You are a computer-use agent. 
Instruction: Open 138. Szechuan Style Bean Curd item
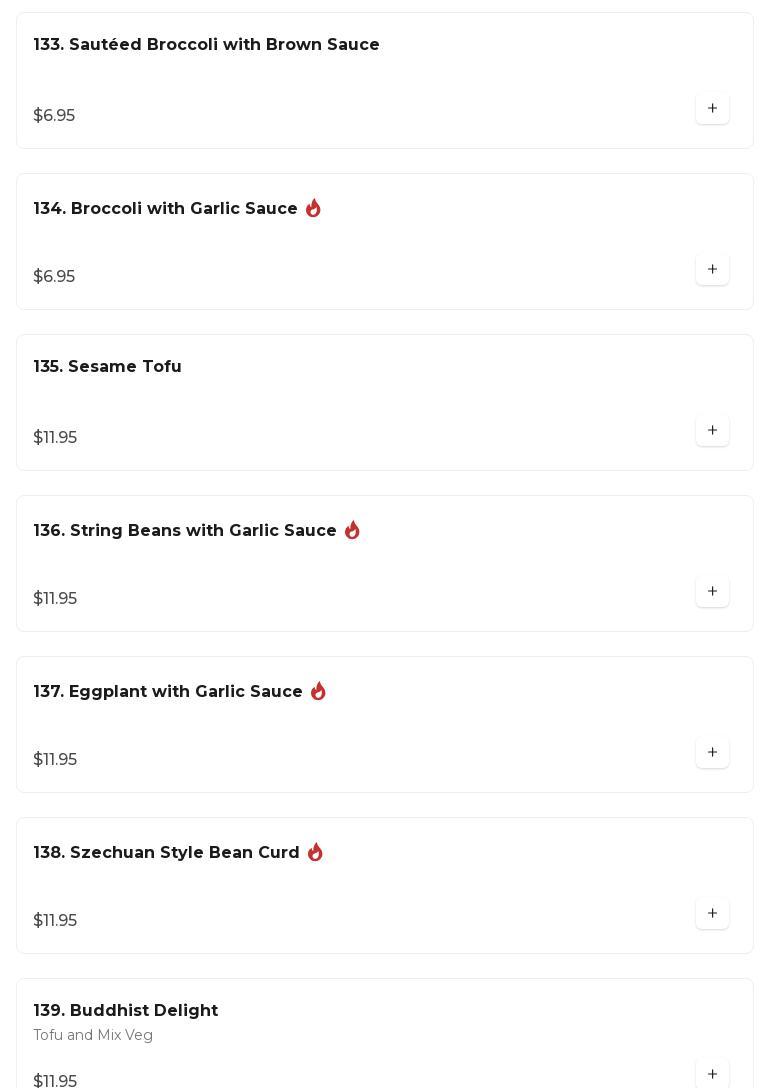166,853
